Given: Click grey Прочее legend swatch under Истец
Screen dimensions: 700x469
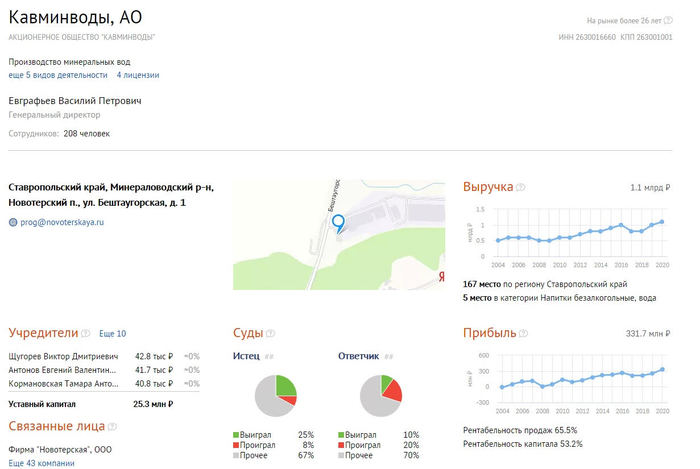Looking at the screenshot, I should click(236, 455).
